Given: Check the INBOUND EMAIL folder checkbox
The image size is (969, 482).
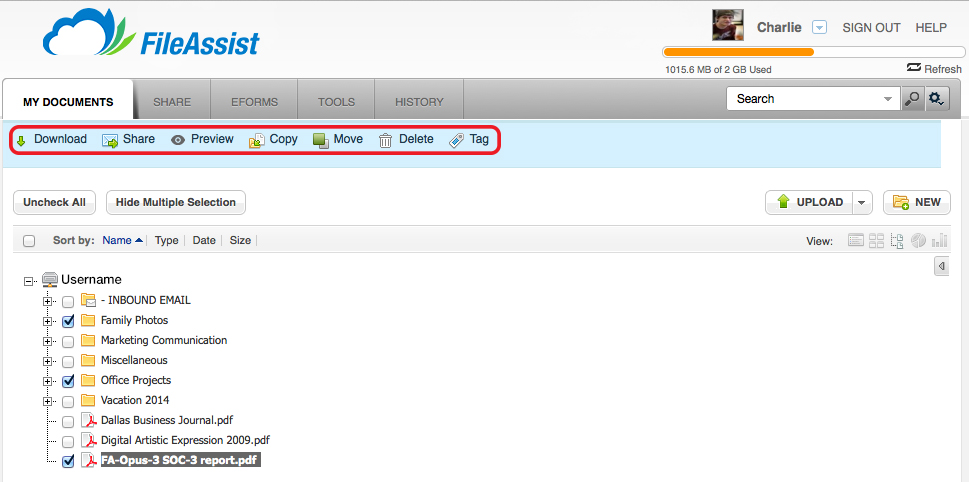Looking at the screenshot, I should tap(68, 302).
